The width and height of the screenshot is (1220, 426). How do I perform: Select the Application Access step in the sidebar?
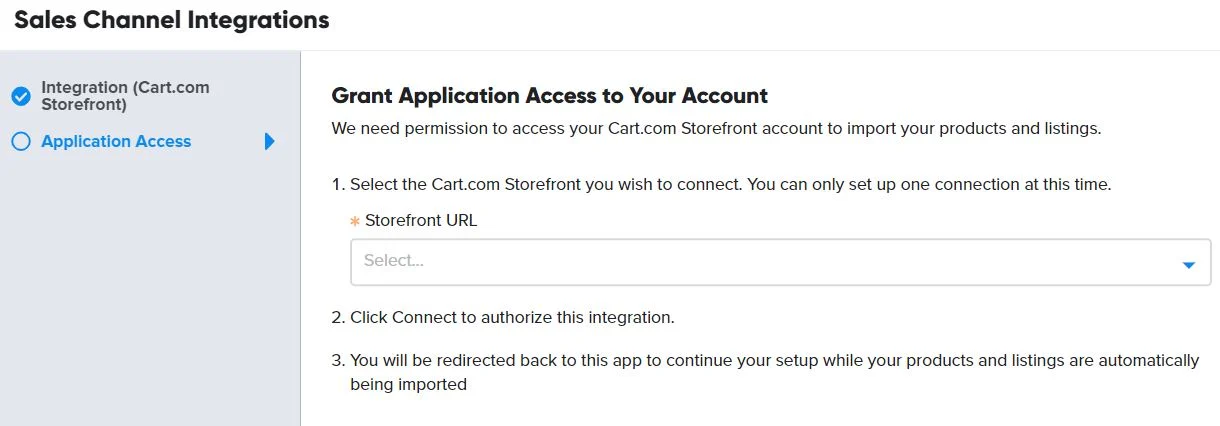pos(116,142)
